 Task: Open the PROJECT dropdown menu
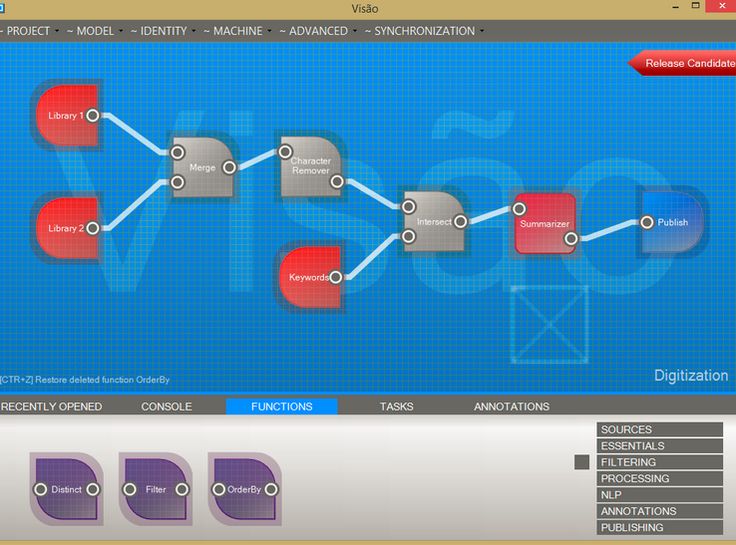tap(30, 31)
